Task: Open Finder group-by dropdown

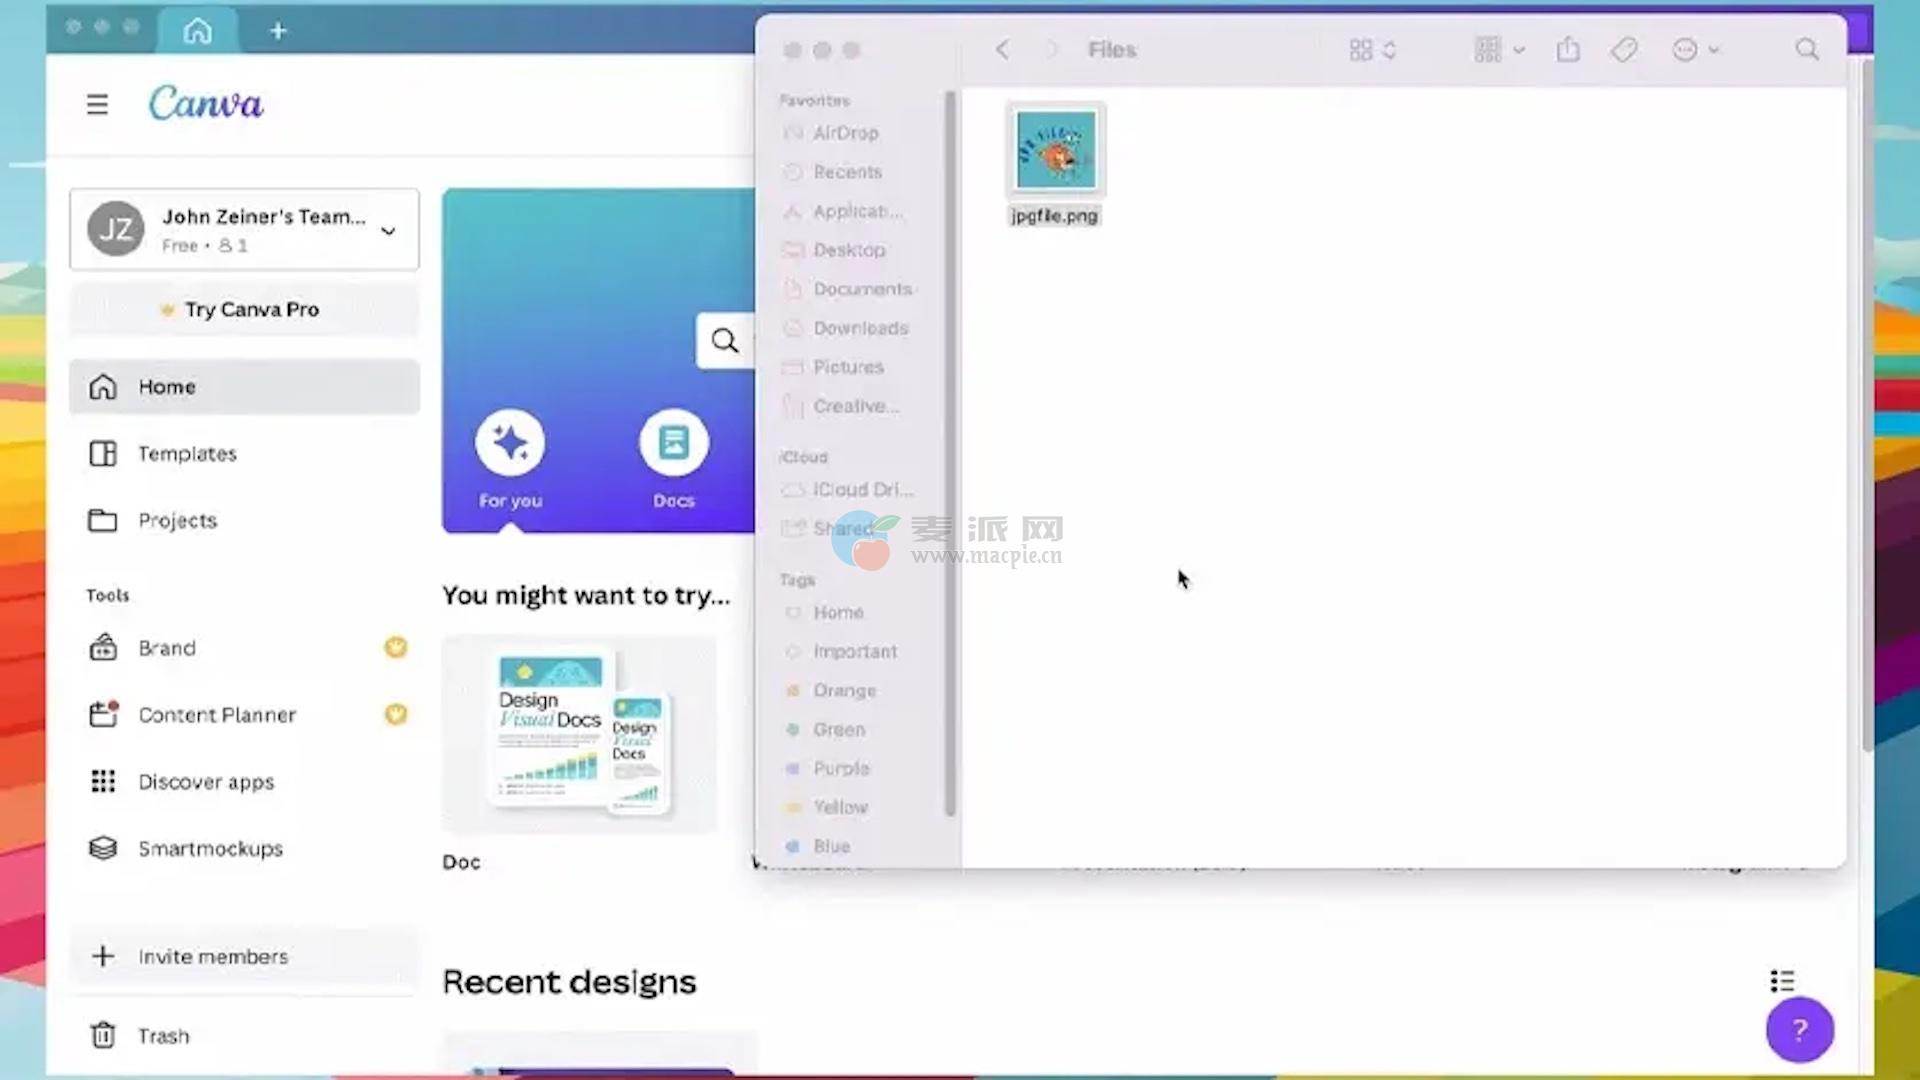Action: (1498, 50)
